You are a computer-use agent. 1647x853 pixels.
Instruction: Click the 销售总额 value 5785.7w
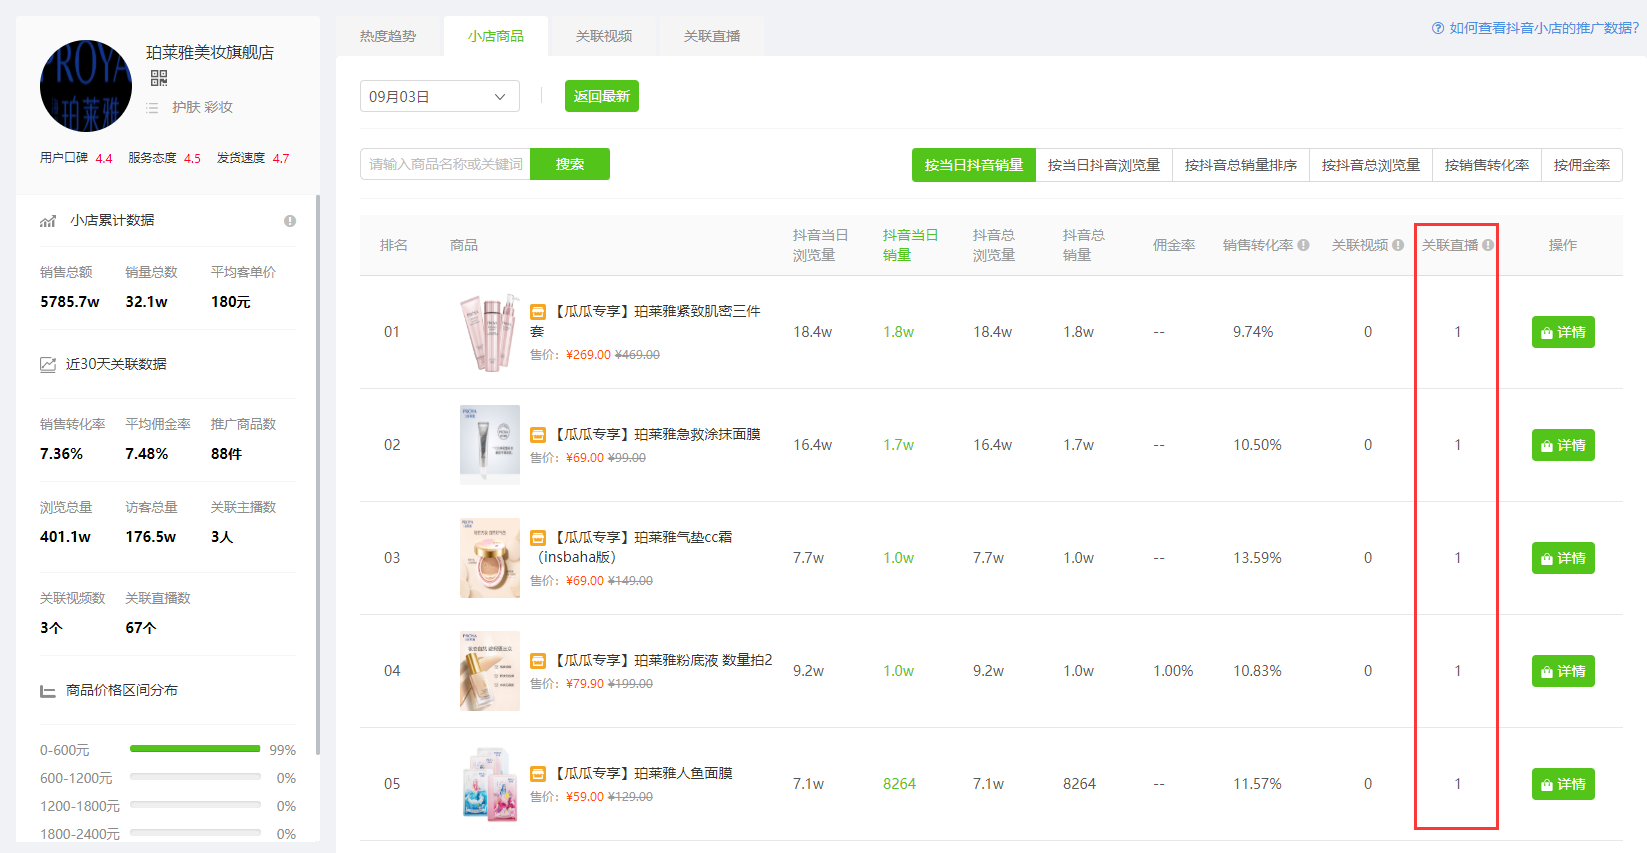pyautogui.click(x=70, y=302)
